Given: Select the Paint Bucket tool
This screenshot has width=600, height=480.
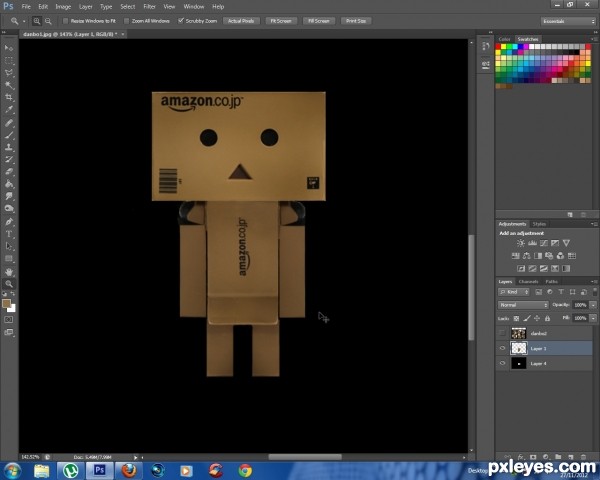Looking at the screenshot, I should tap(9, 184).
